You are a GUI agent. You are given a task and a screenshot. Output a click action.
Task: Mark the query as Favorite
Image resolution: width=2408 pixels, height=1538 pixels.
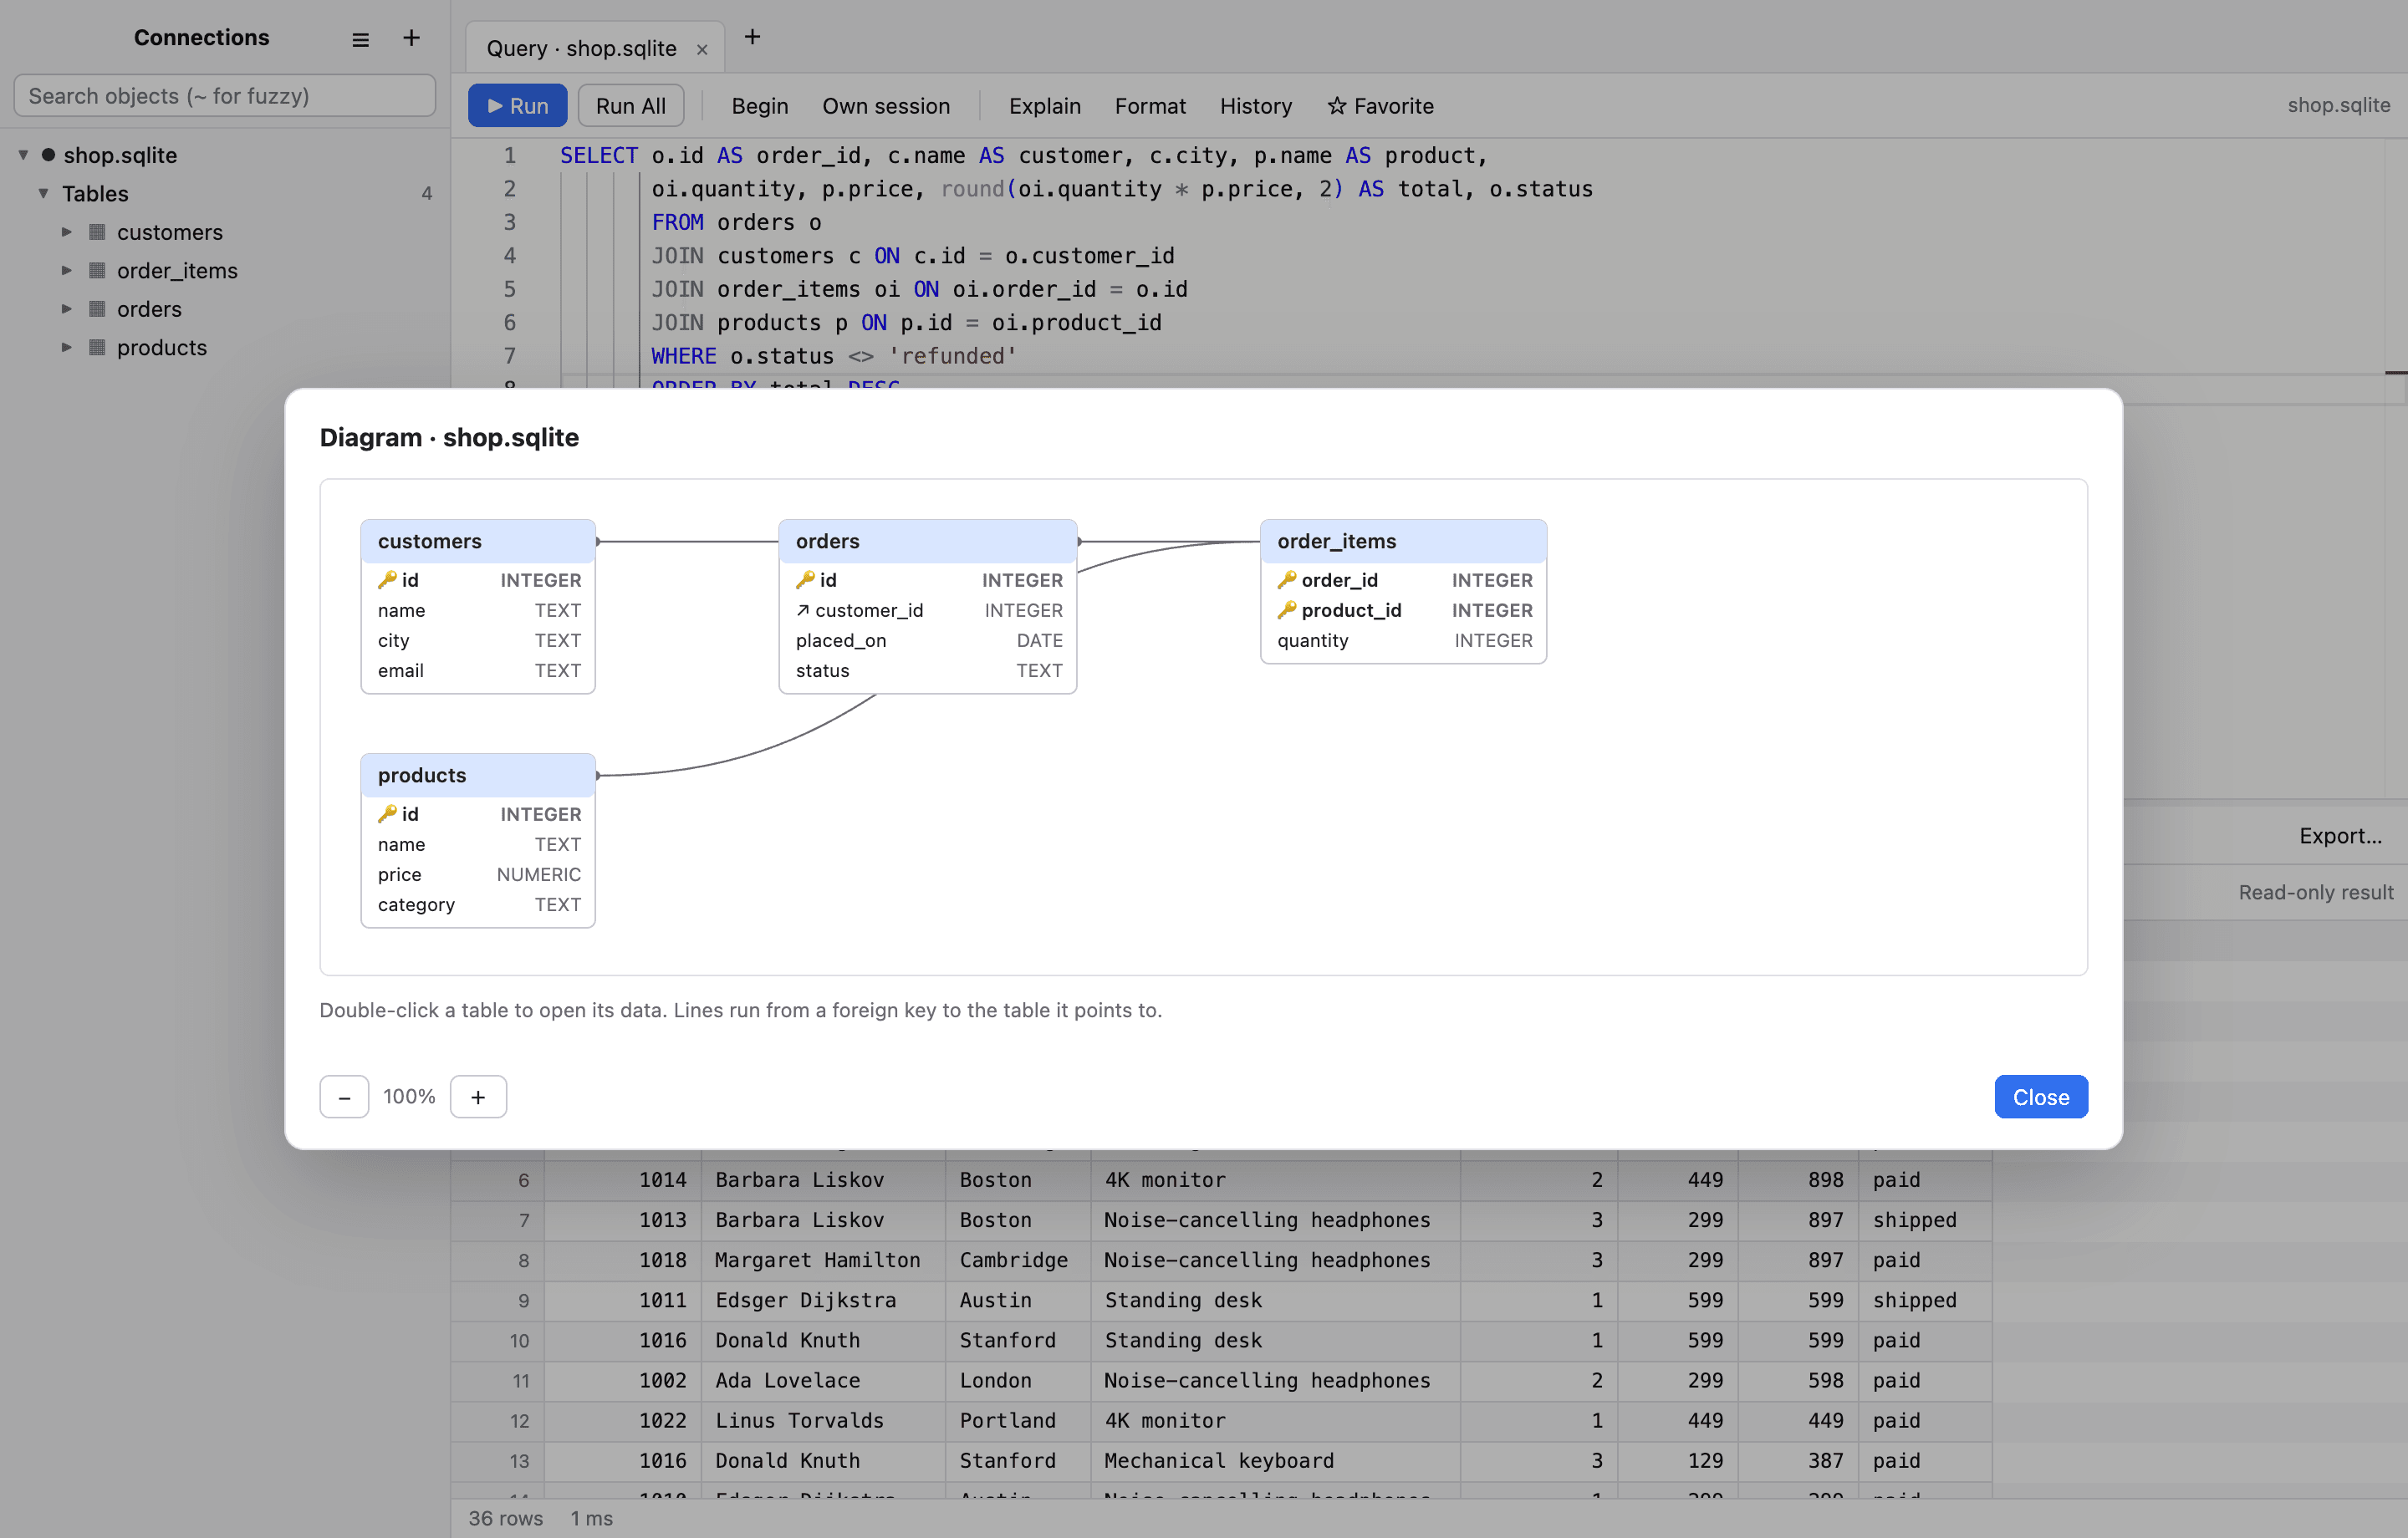click(1380, 106)
